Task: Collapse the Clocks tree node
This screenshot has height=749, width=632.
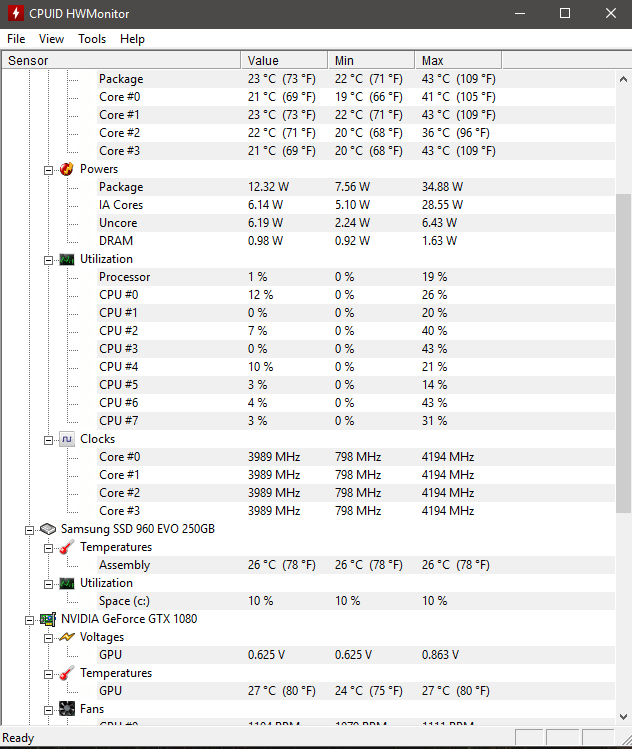Action: point(48,439)
